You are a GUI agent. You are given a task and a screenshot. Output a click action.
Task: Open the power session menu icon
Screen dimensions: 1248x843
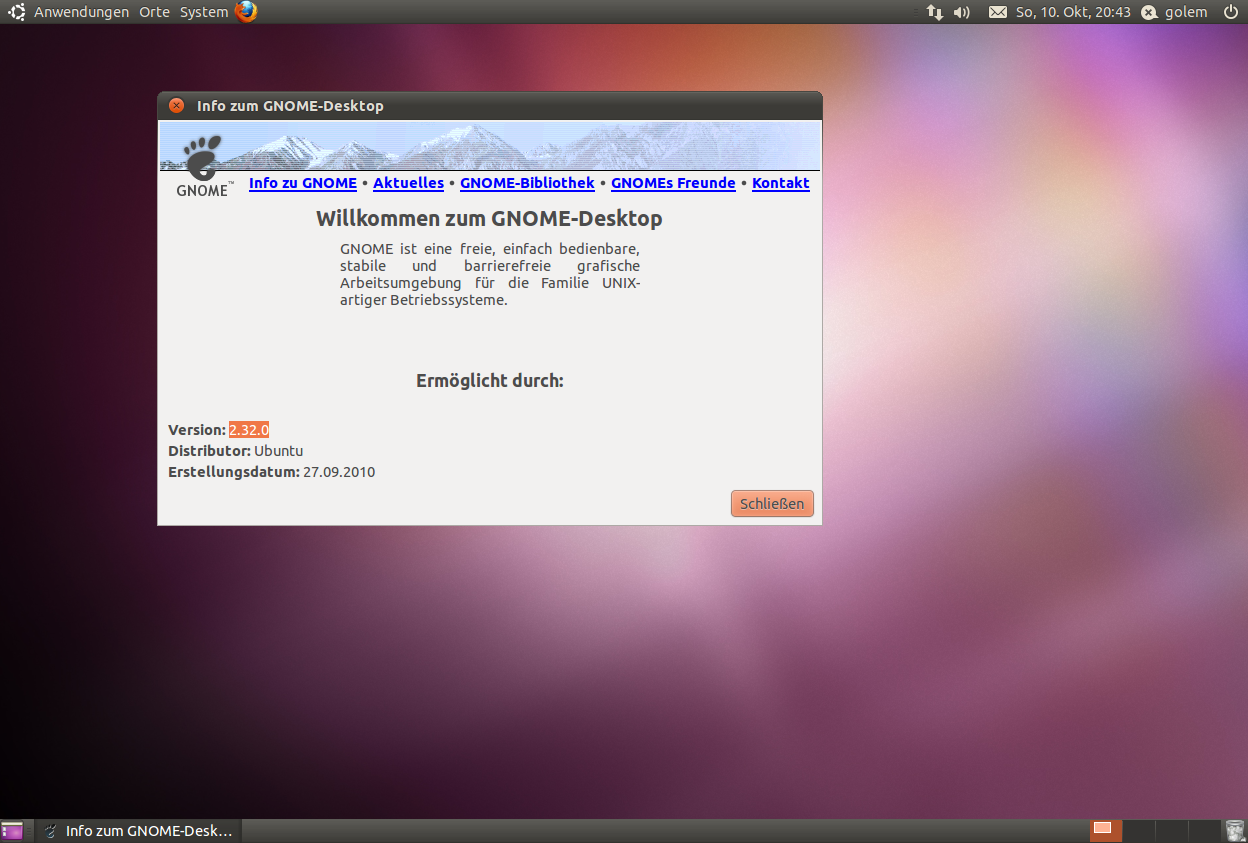pyautogui.click(x=1230, y=12)
